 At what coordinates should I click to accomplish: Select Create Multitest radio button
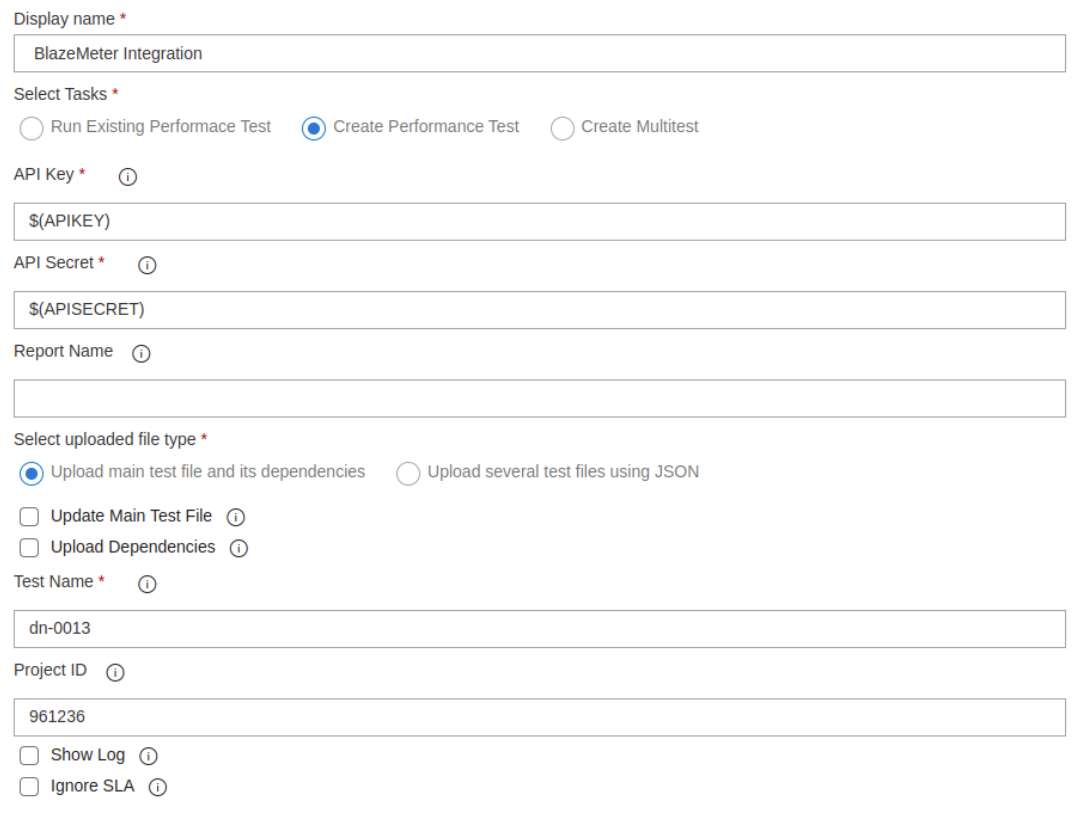pos(562,128)
